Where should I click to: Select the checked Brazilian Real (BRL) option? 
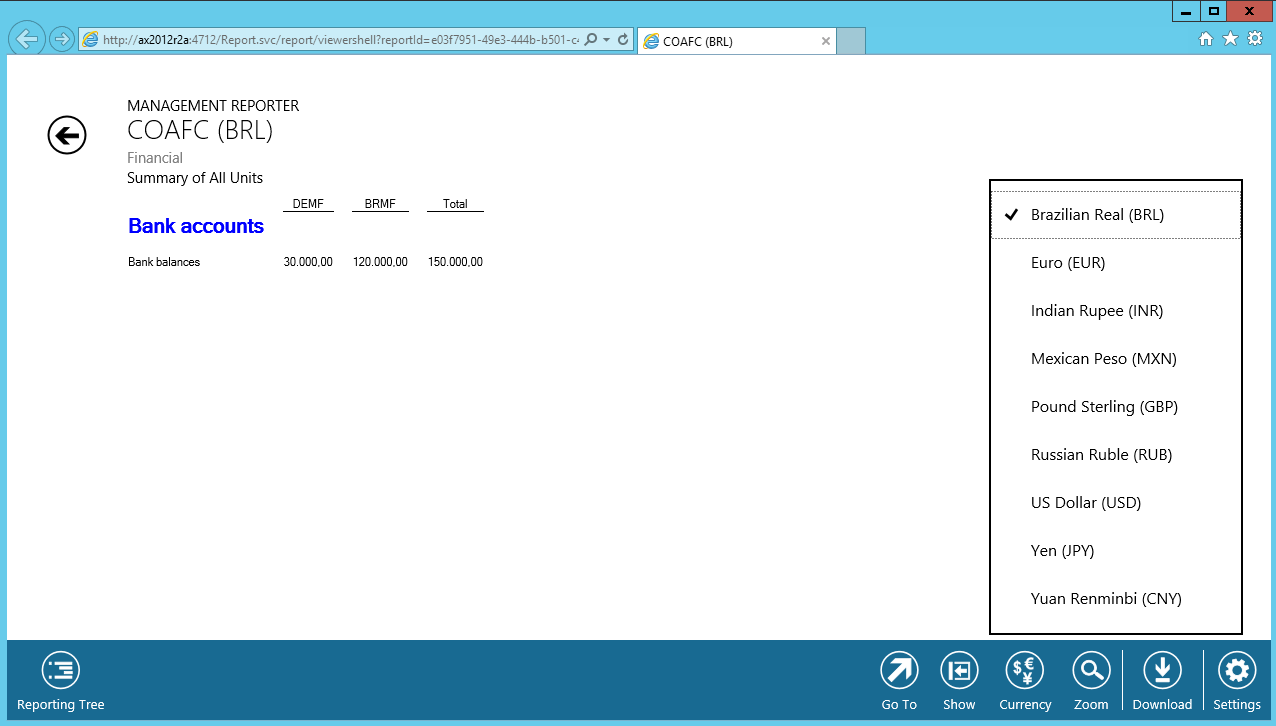(1097, 215)
